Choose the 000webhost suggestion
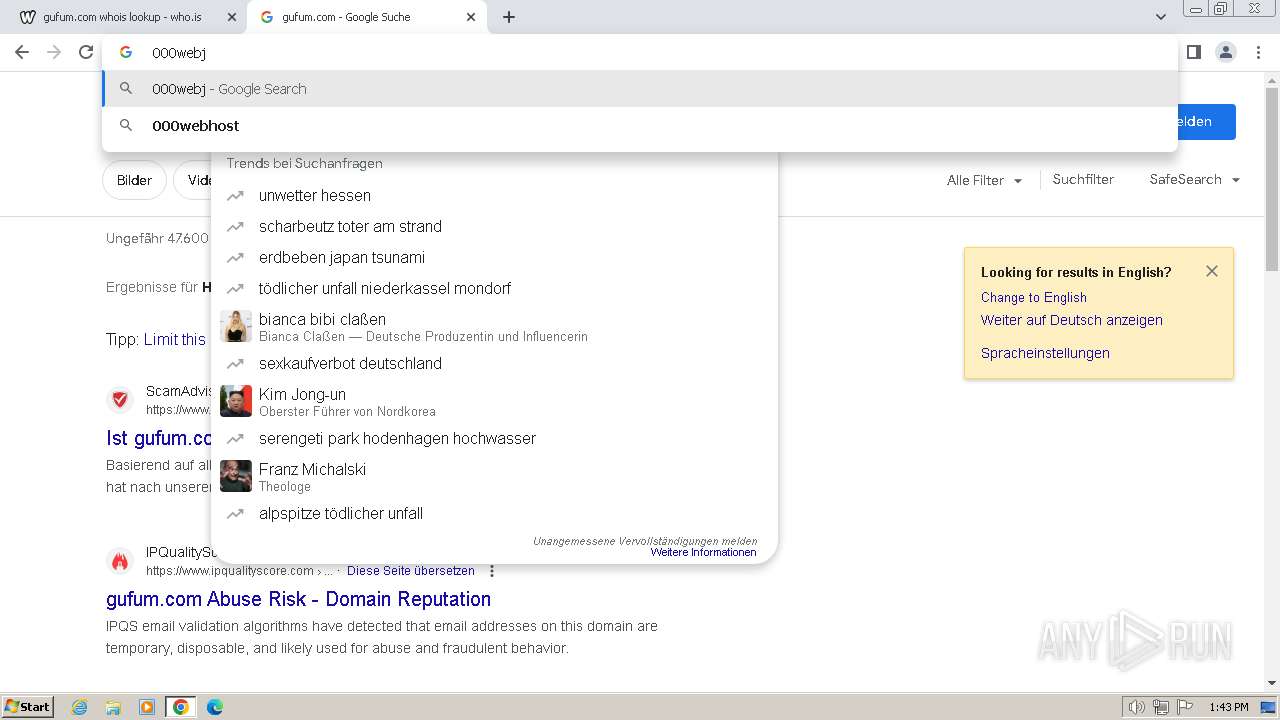The height and width of the screenshot is (720, 1280). click(x=640, y=126)
